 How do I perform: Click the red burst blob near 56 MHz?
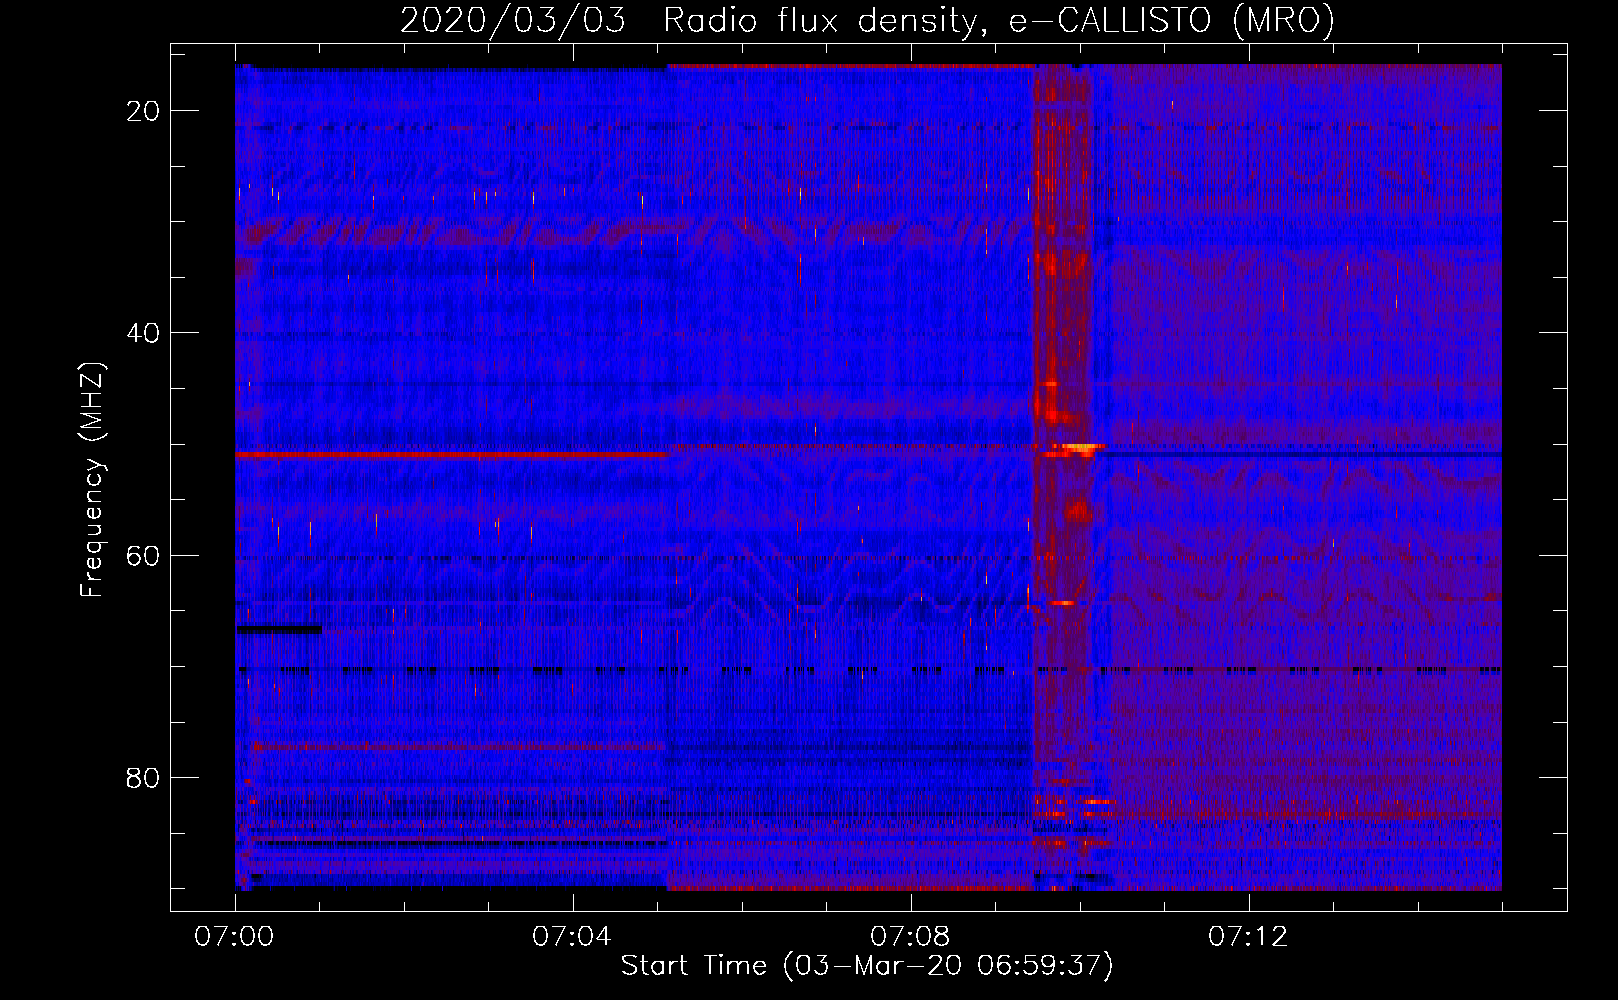coord(1078,512)
